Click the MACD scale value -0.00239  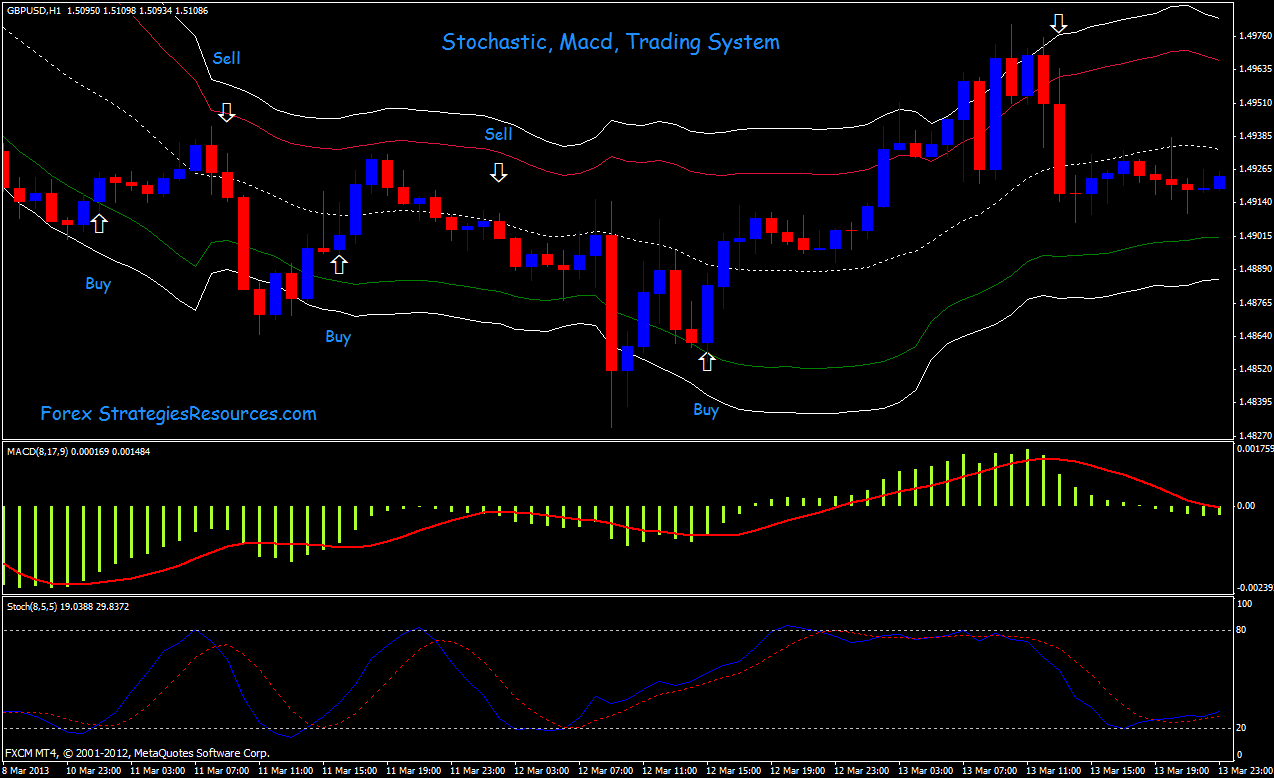click(x=1254, y=587)
